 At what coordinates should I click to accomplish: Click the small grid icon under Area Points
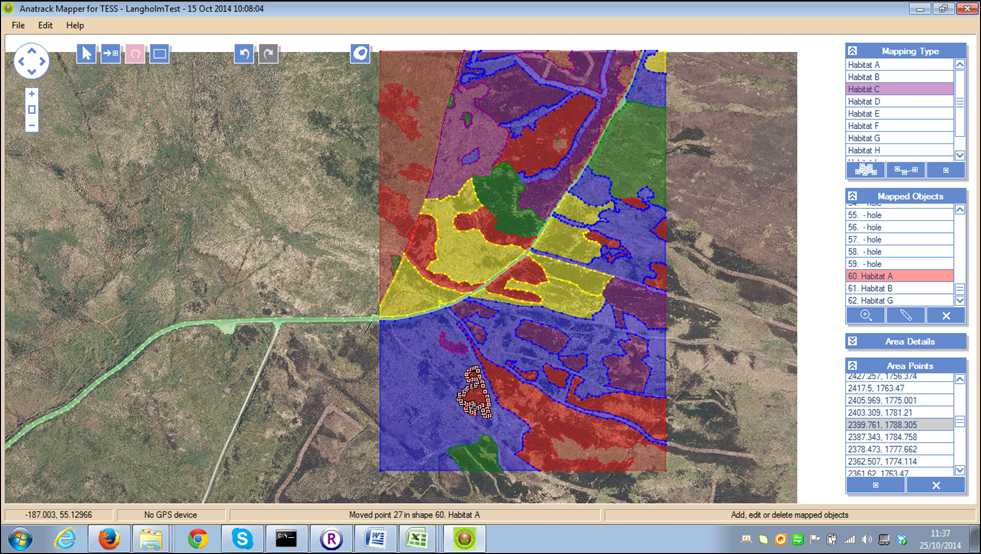[876, 485]
